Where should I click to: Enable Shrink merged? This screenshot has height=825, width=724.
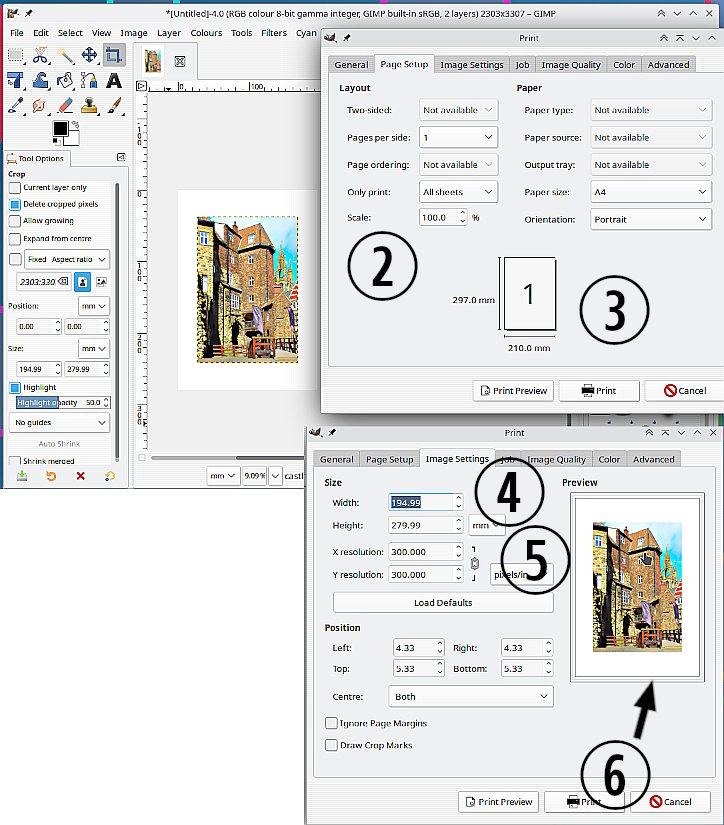(15, 461)
